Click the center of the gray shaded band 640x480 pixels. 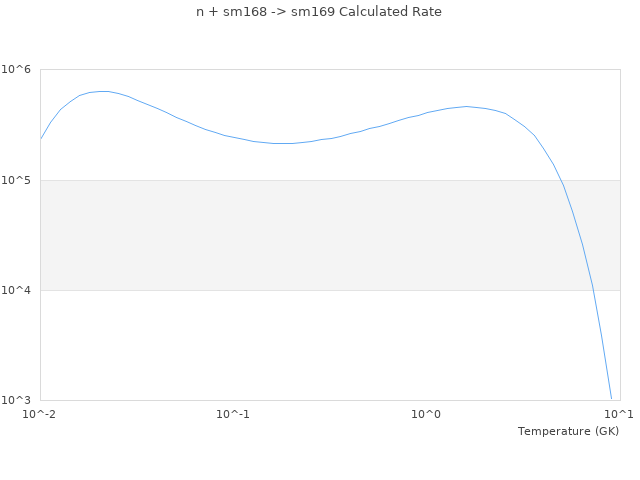coord(330,235)
